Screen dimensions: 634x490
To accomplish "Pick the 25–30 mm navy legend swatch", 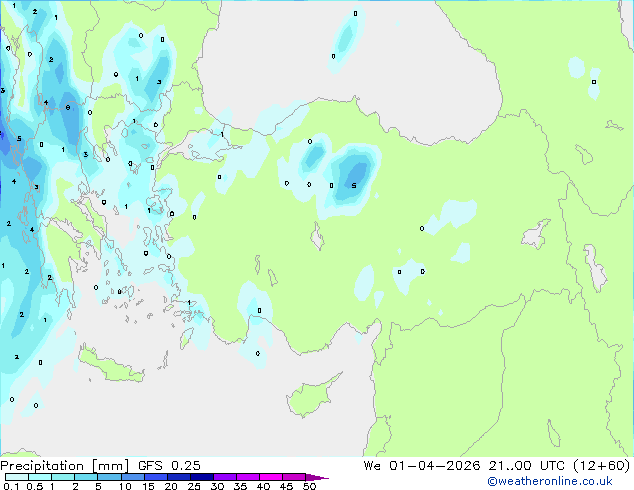I will coord(201,477).
